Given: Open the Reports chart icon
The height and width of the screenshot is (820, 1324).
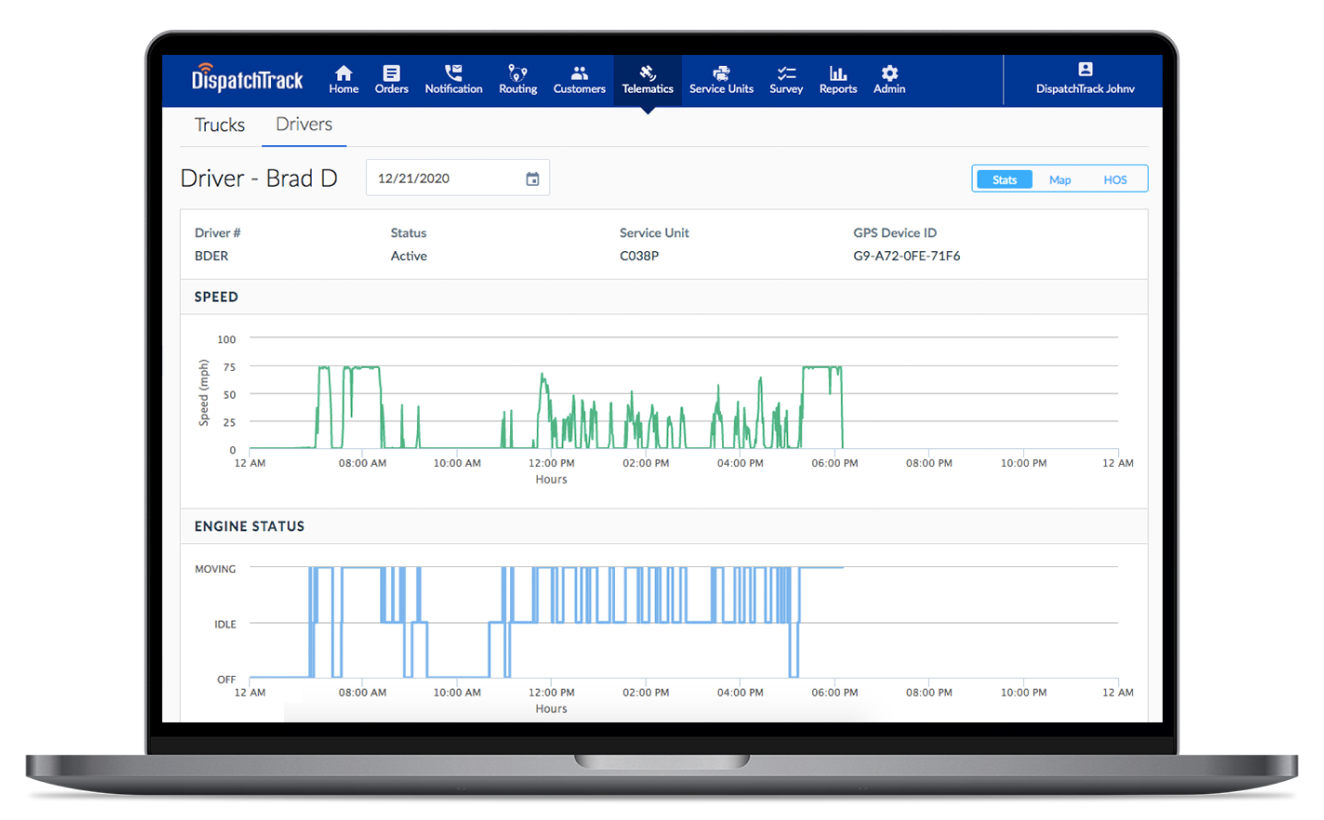Looking at the screenshot, I should 838,73.
